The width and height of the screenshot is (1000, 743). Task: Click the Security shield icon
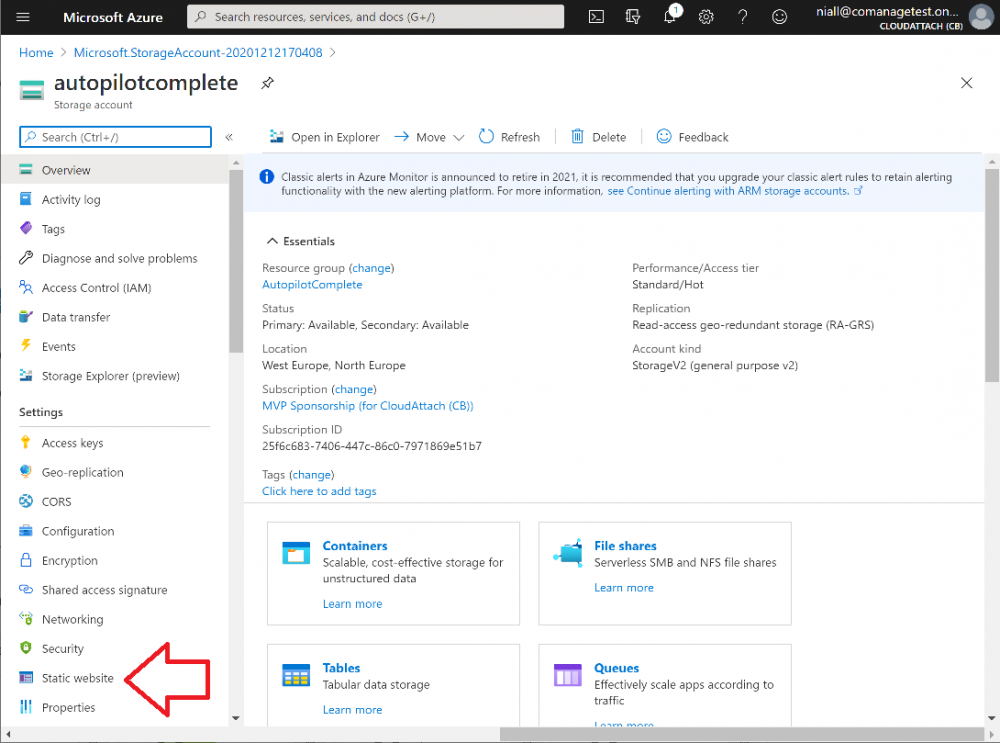pos(26,647)
